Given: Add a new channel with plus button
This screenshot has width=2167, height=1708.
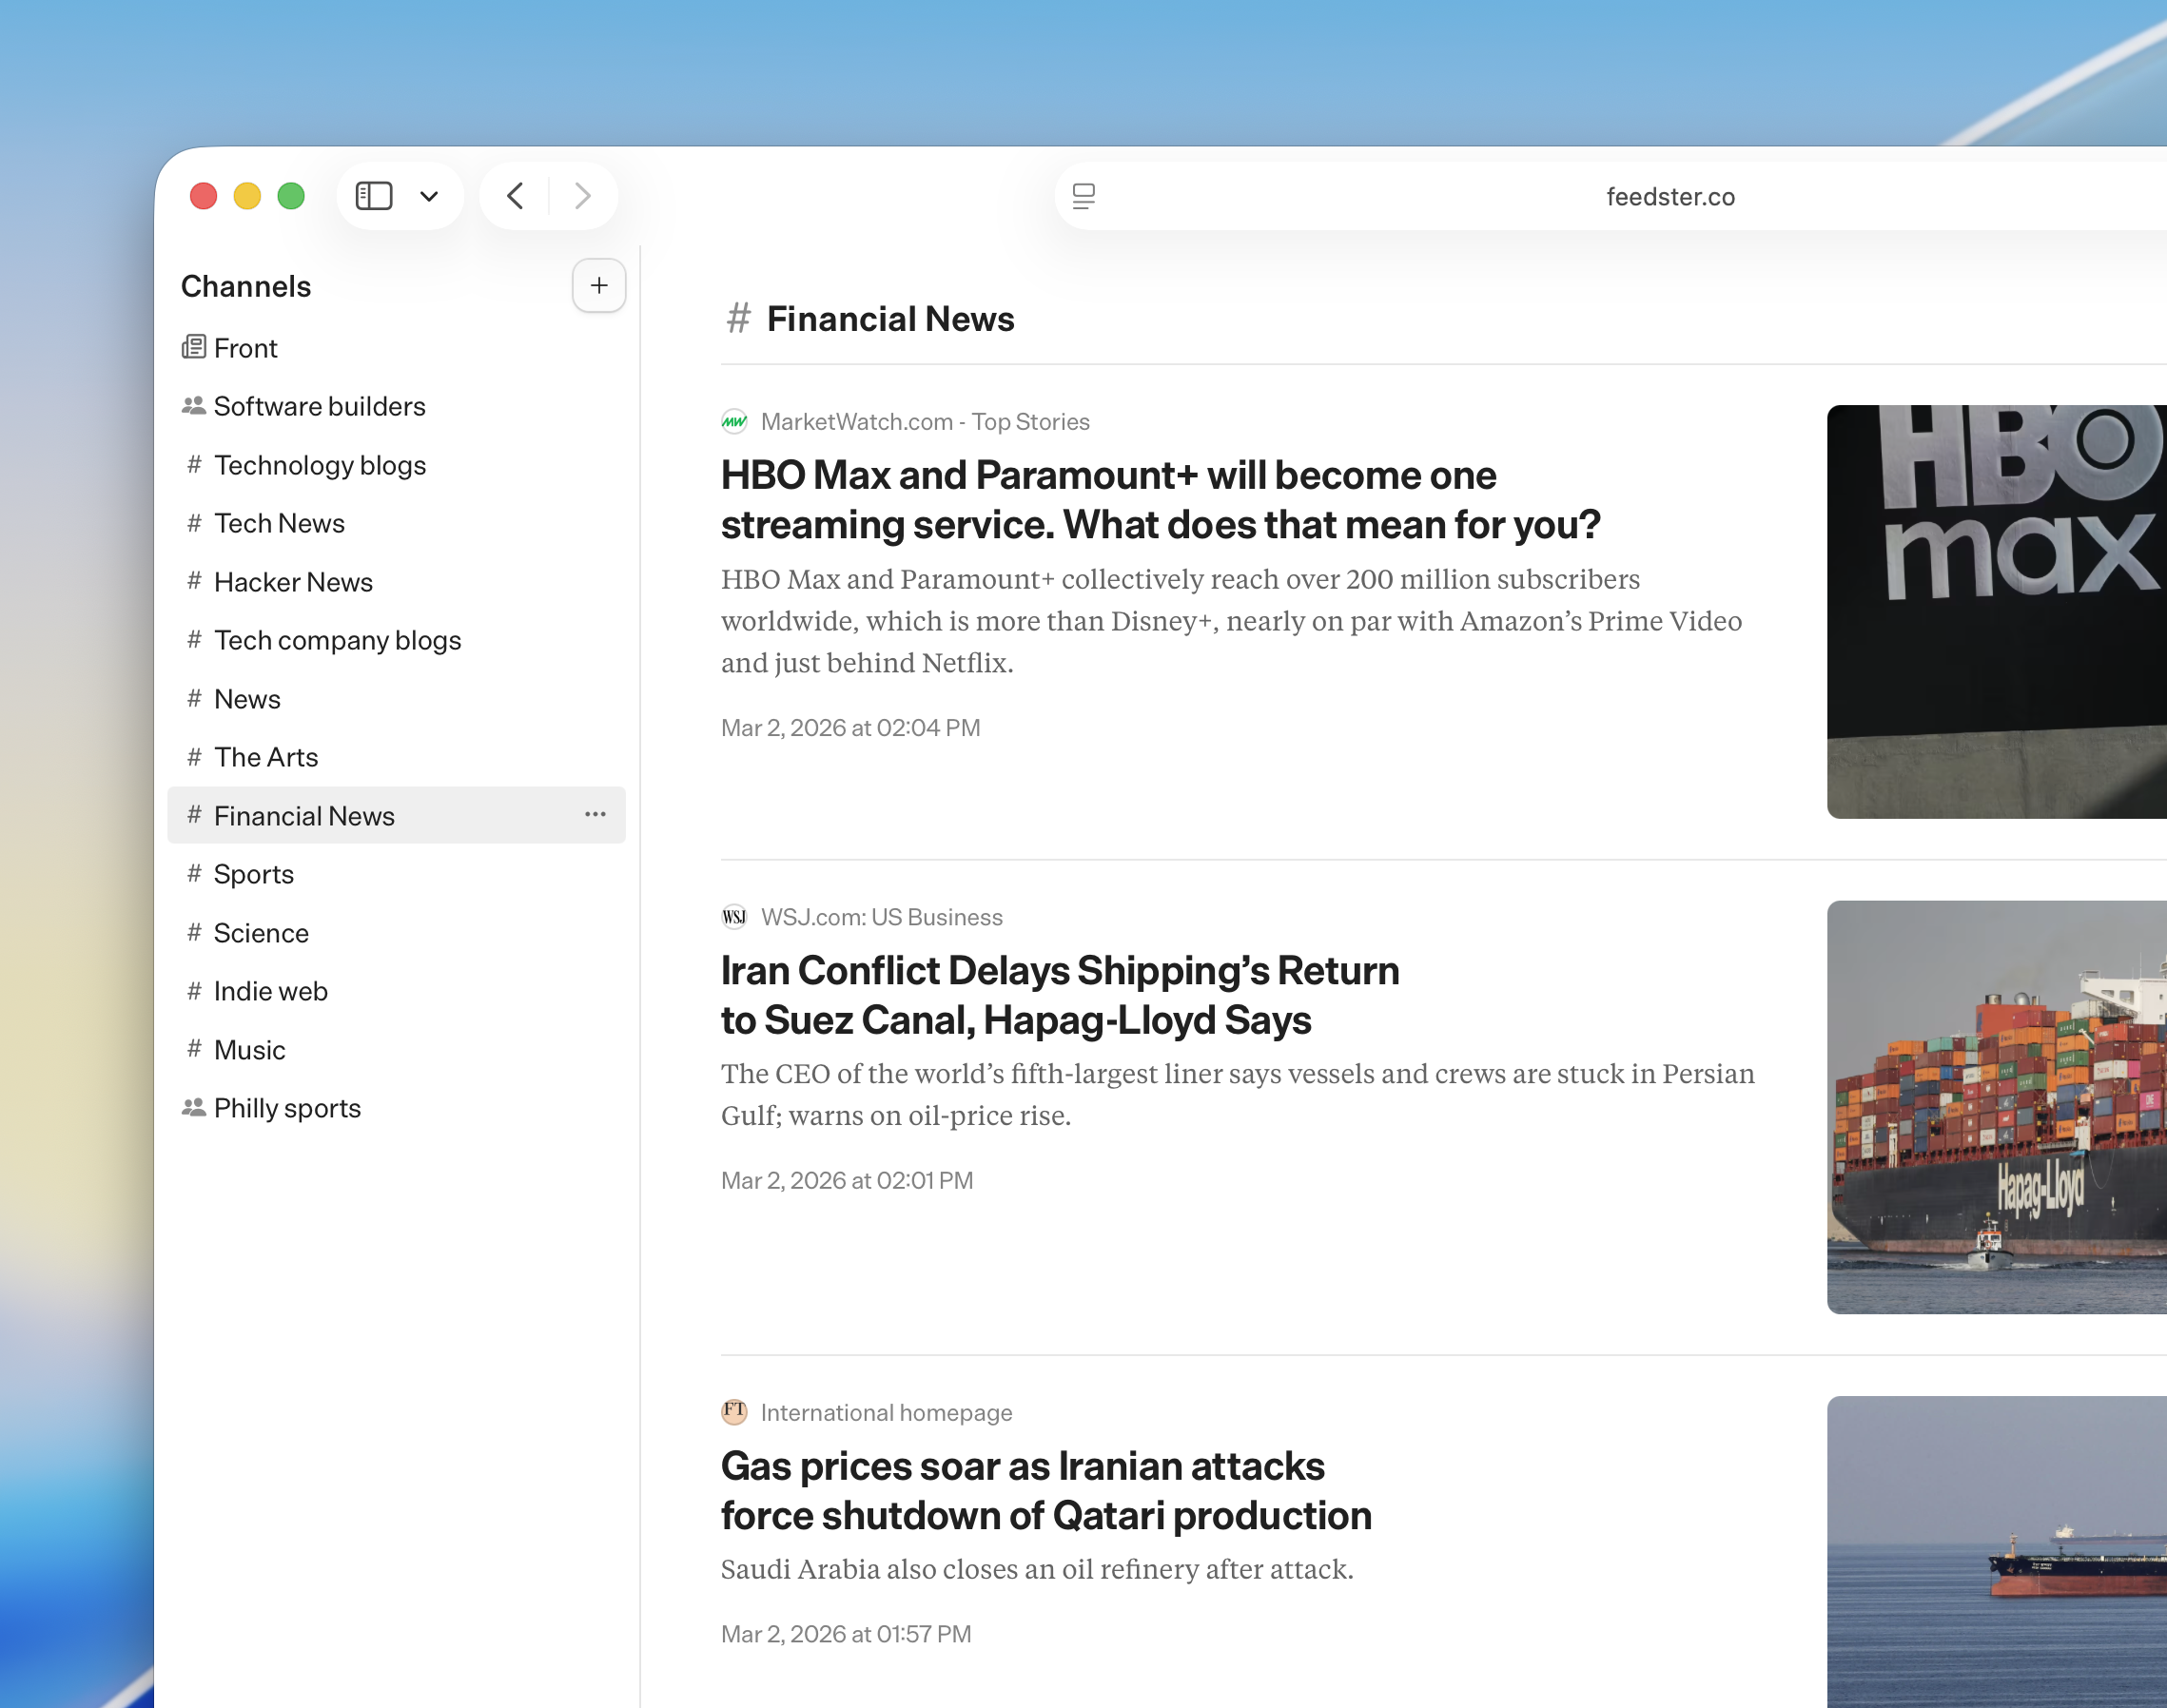Looking at the screenshot, I should [598, 286].
